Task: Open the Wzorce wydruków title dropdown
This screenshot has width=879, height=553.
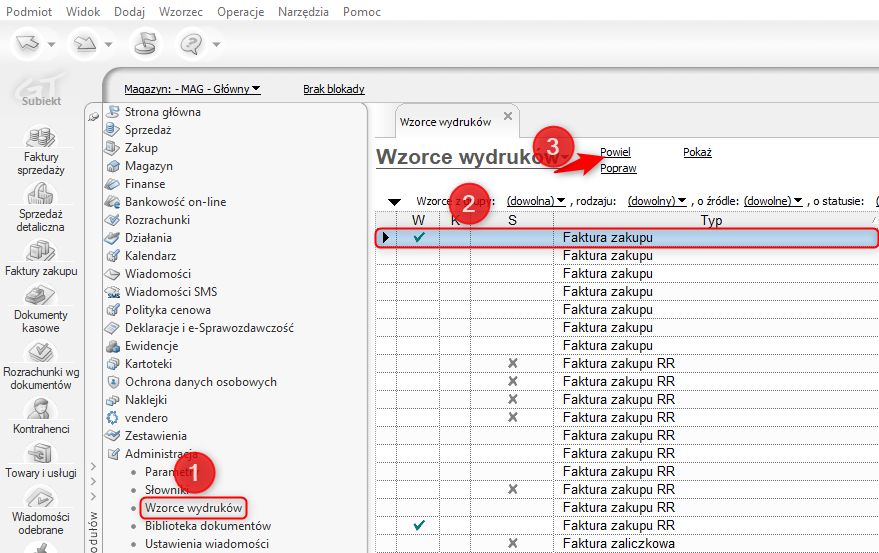Action: click(x=565, y=158)
